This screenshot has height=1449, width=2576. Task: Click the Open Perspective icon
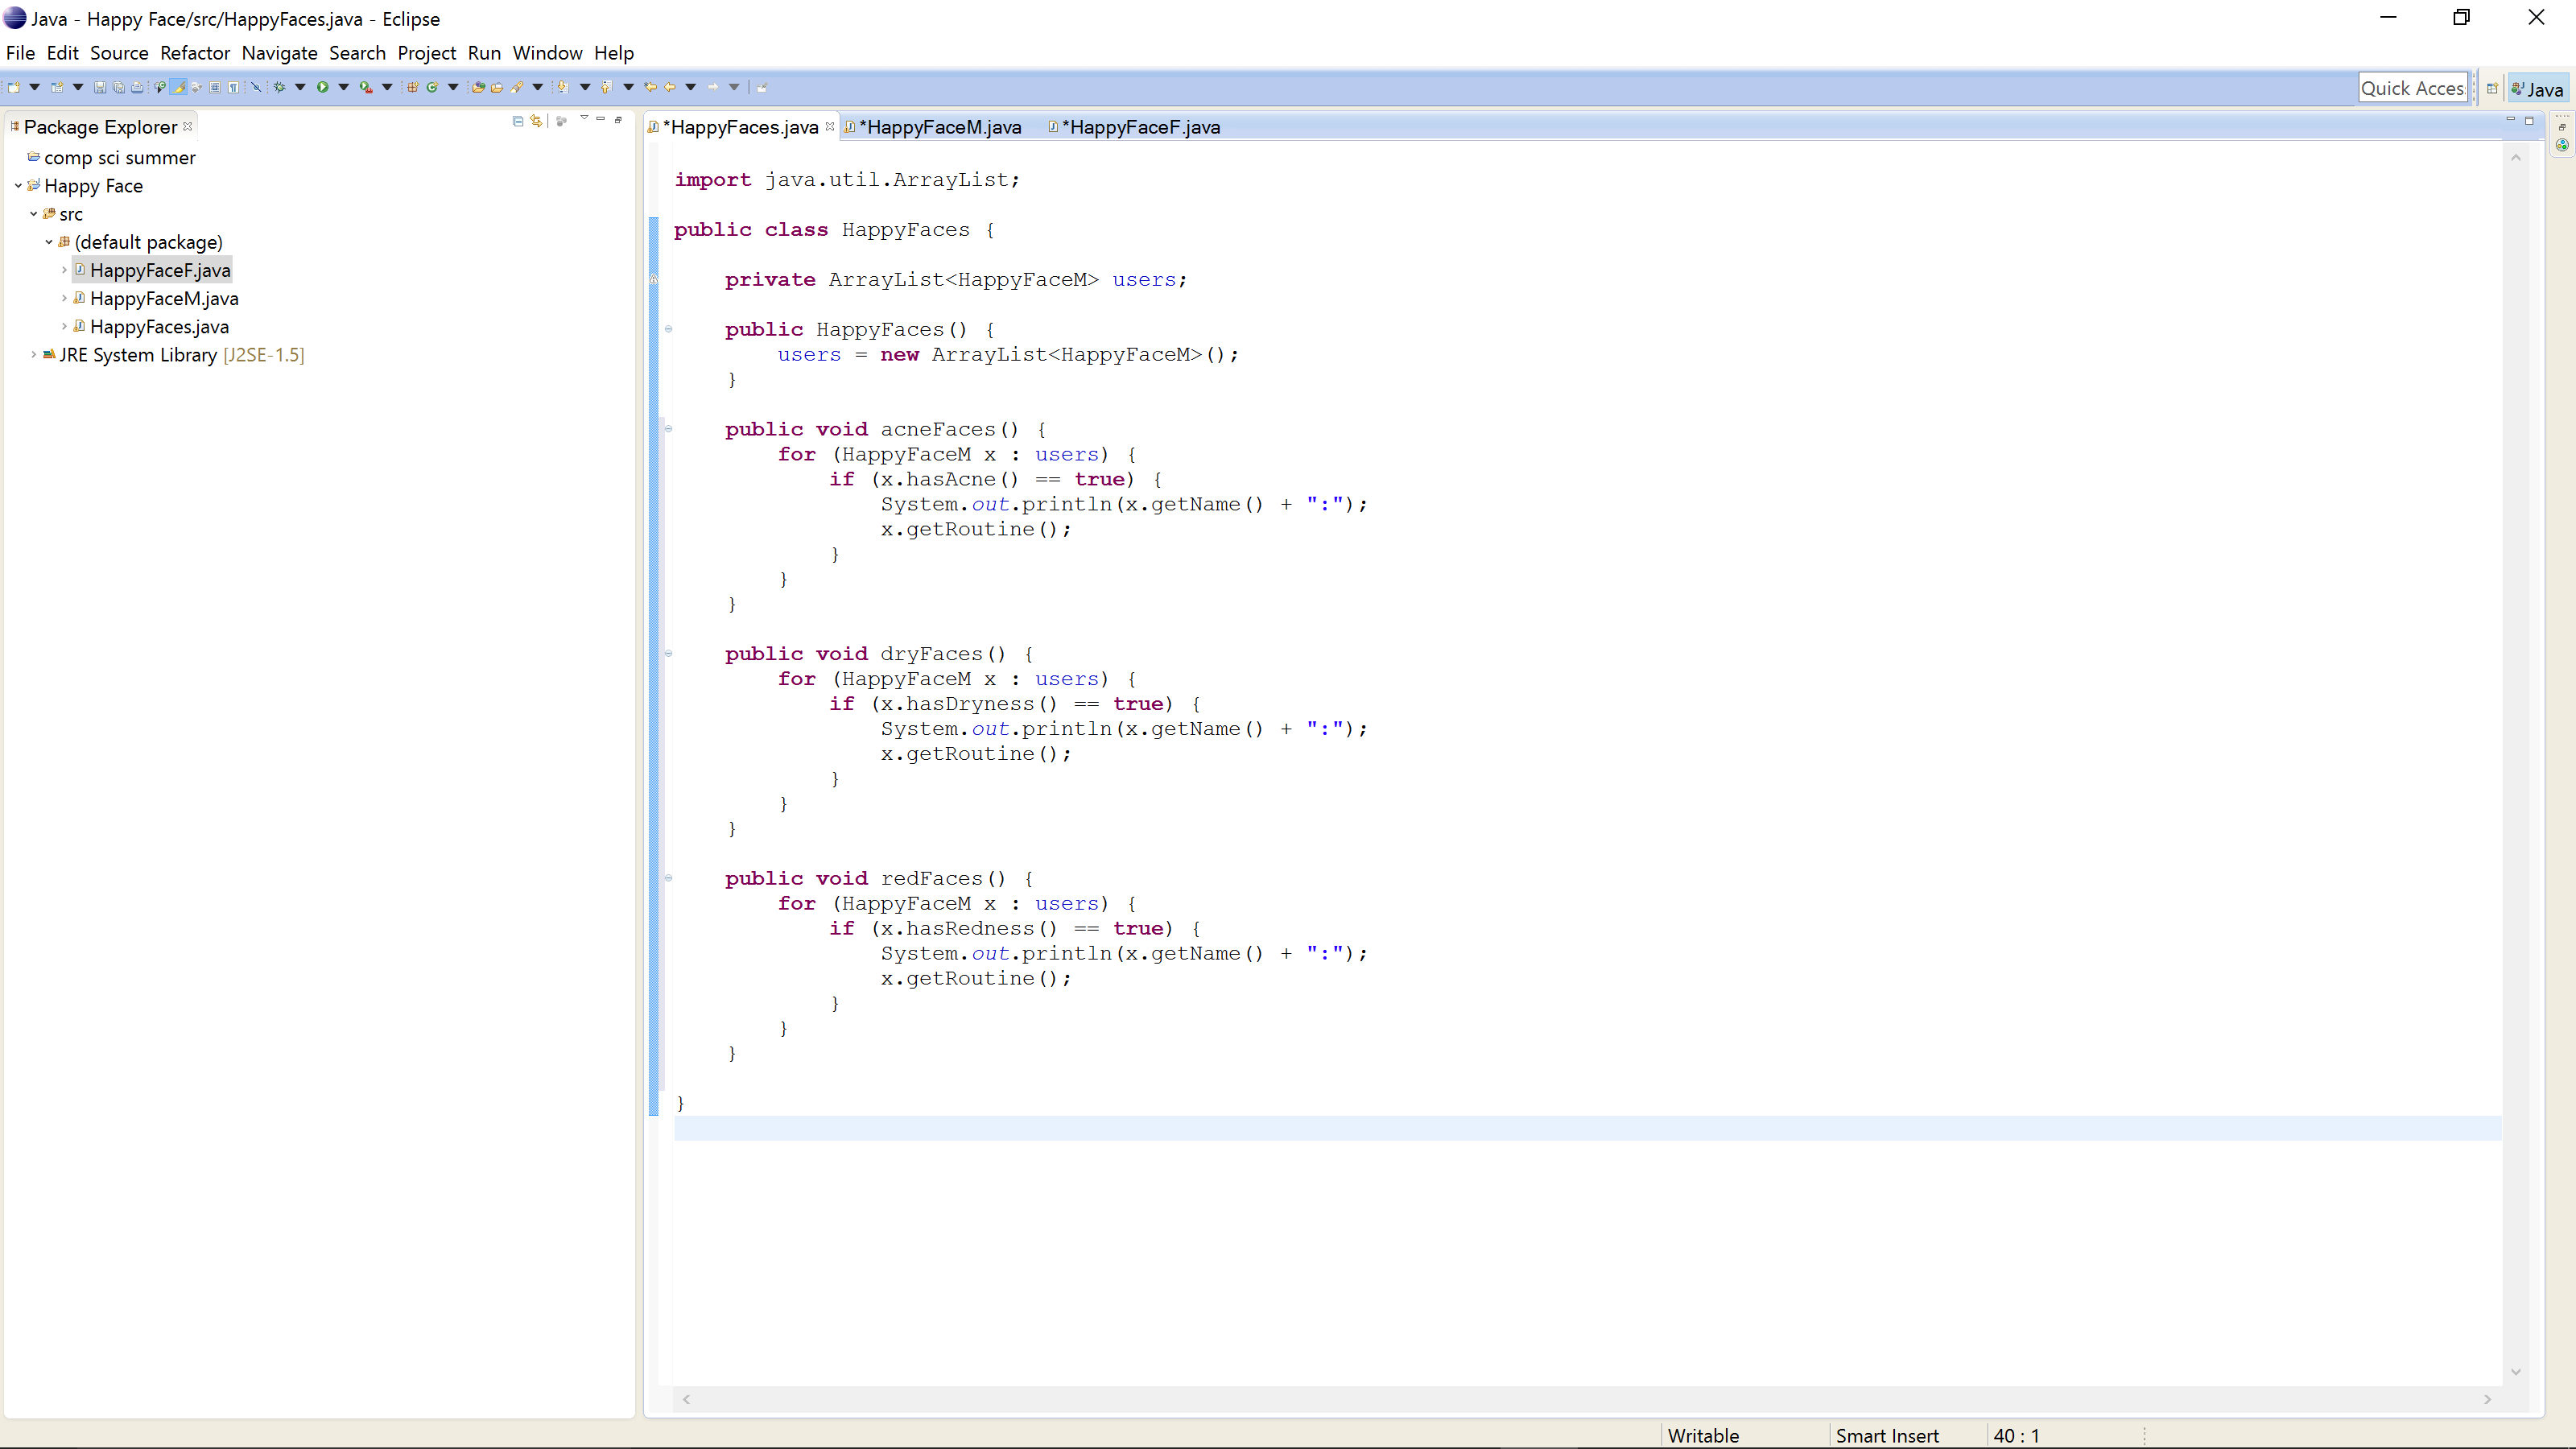point(2492,88)
